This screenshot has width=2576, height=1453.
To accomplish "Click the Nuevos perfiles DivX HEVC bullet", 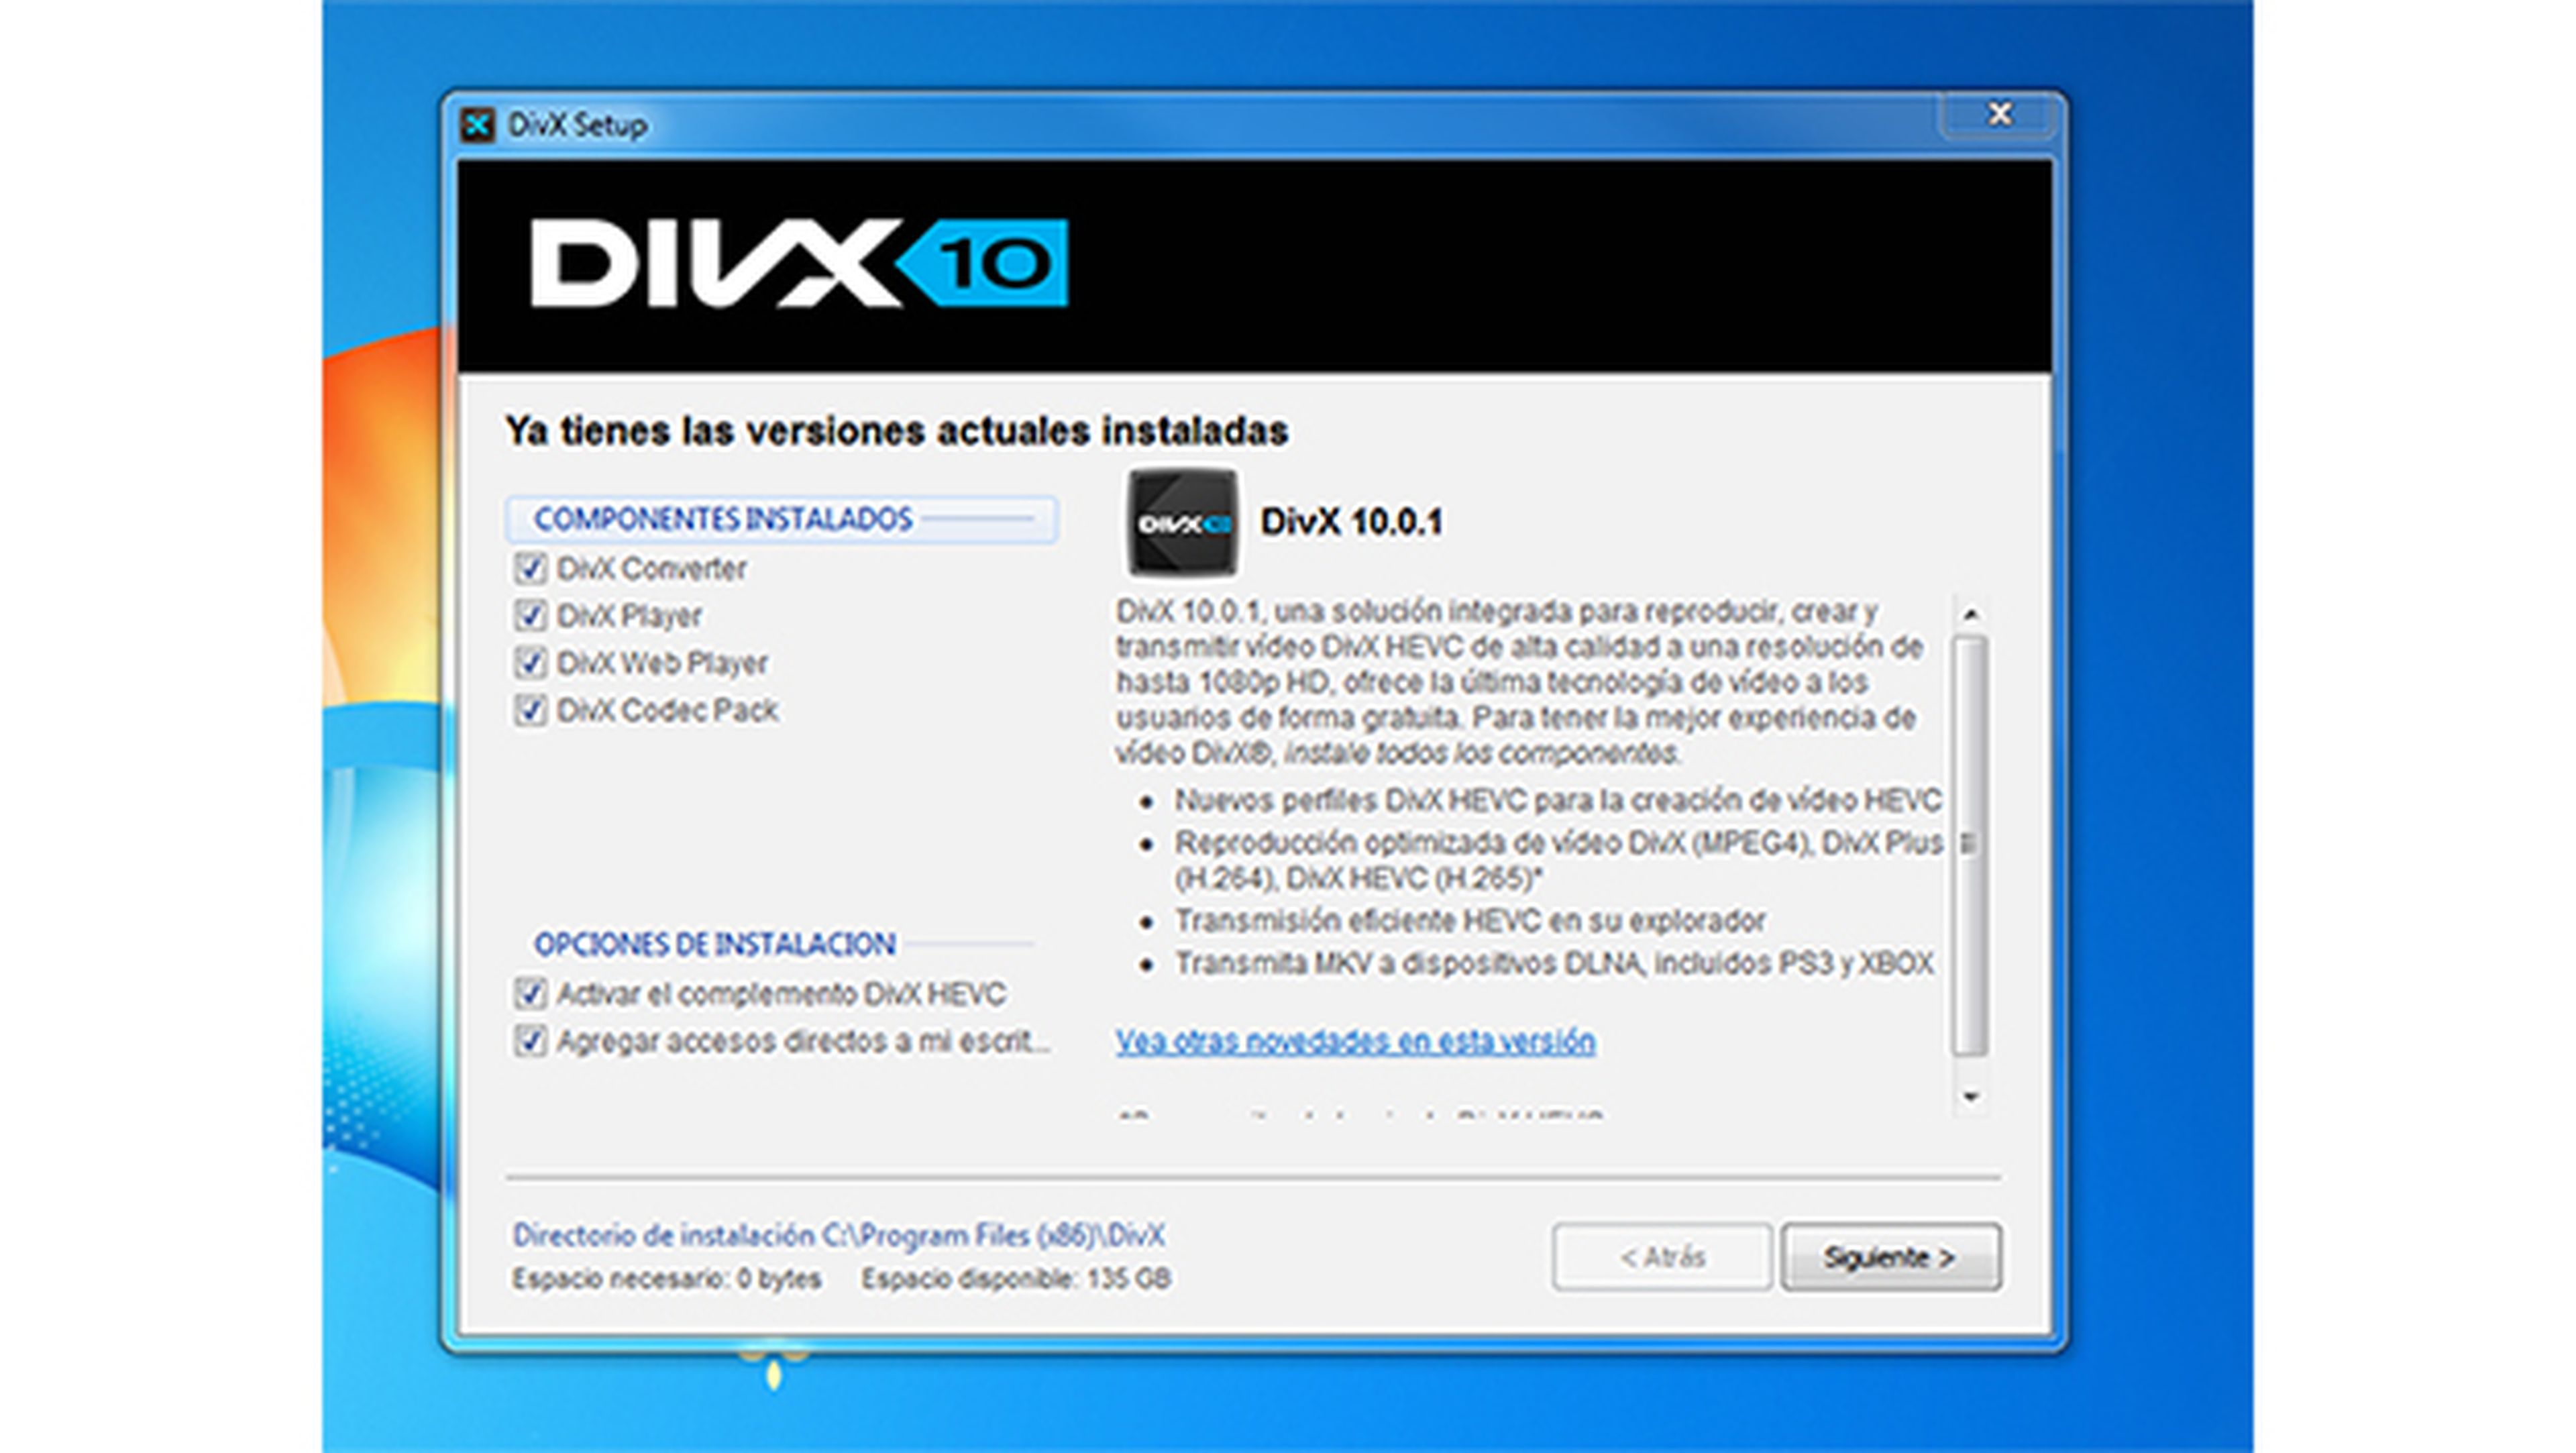I will pyautogui.click(x=1557, y=801).
